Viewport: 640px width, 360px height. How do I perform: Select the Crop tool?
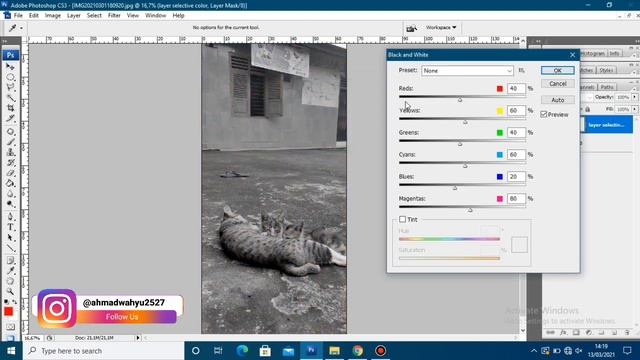(x=10, y=108)
